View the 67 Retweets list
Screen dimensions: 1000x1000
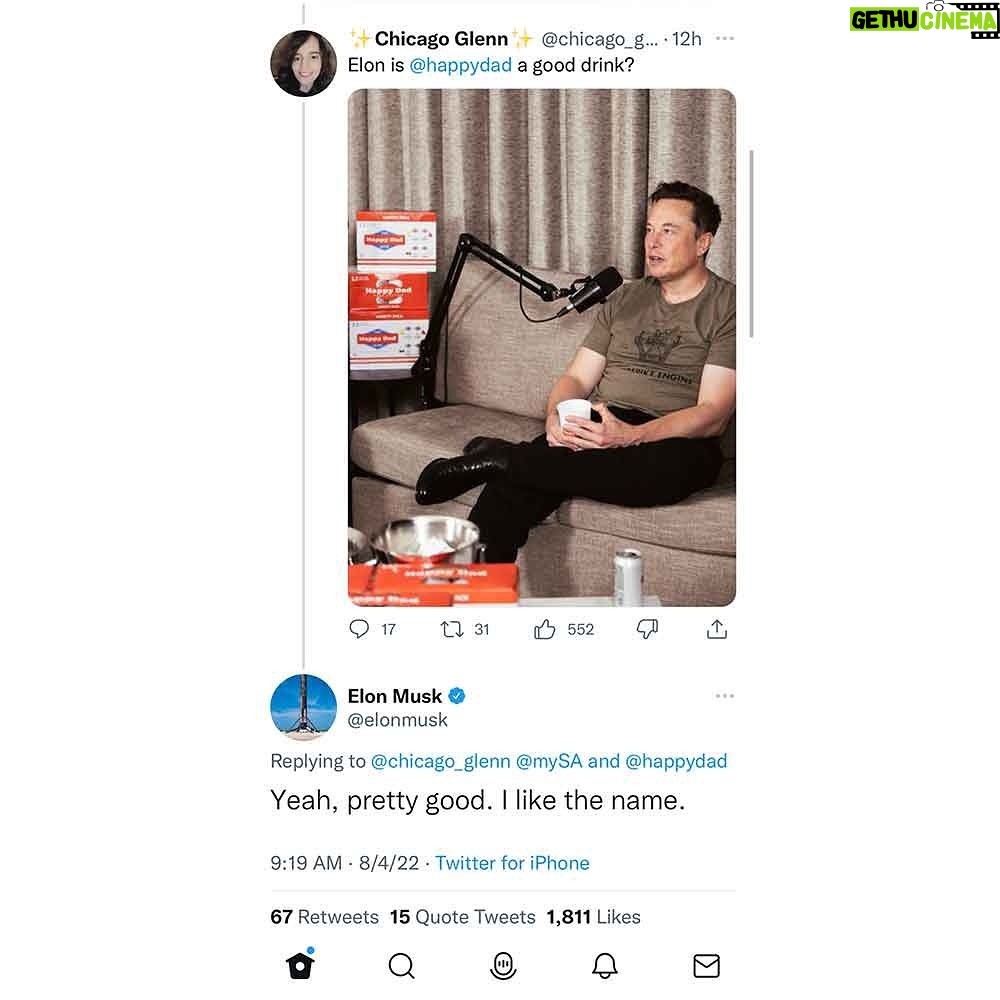click(324, 916)
